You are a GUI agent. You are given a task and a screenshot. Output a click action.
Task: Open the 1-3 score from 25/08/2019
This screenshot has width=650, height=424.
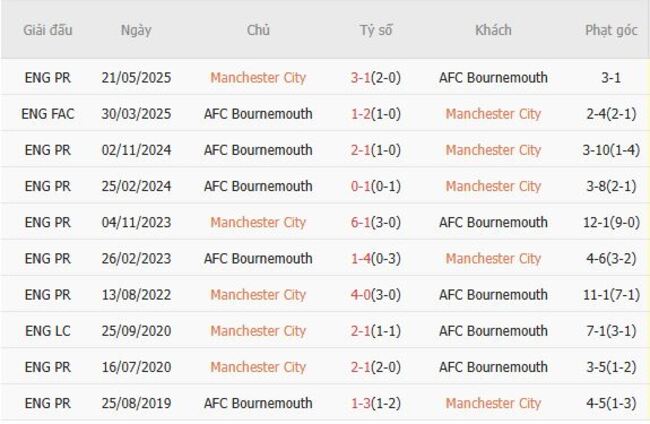pos(364,403)
